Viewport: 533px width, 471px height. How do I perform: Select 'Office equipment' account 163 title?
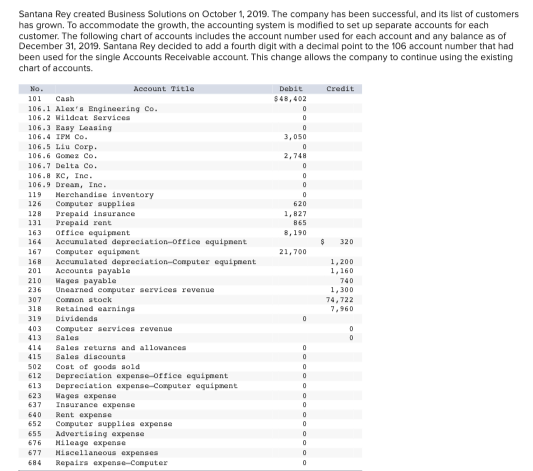[x=93, y=233]
